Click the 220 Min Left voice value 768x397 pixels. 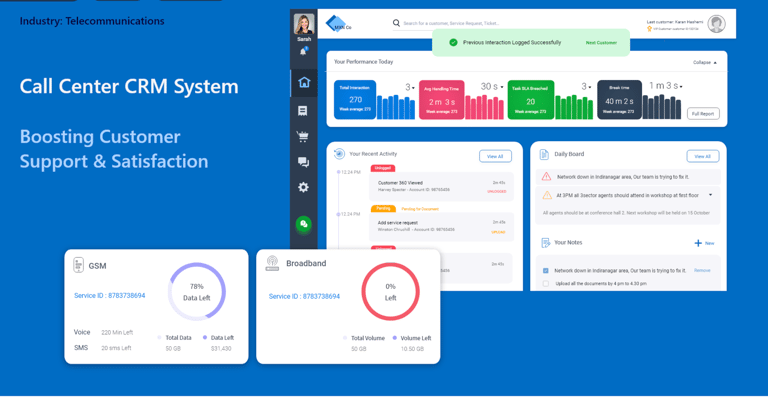pos(117,332)
